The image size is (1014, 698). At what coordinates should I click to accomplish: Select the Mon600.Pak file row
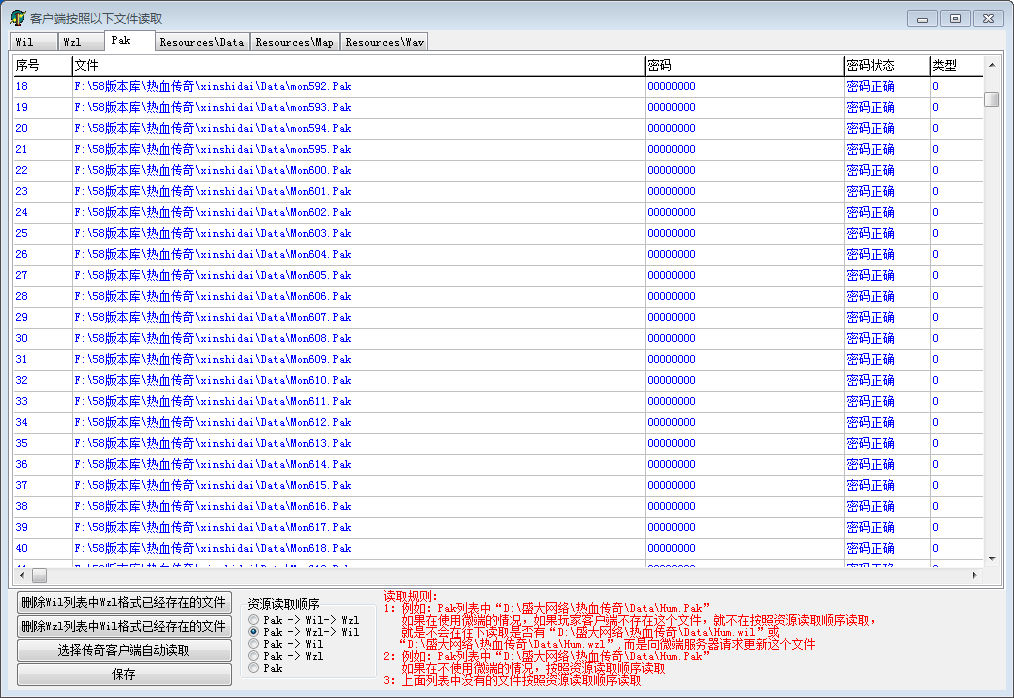(212, 170)
